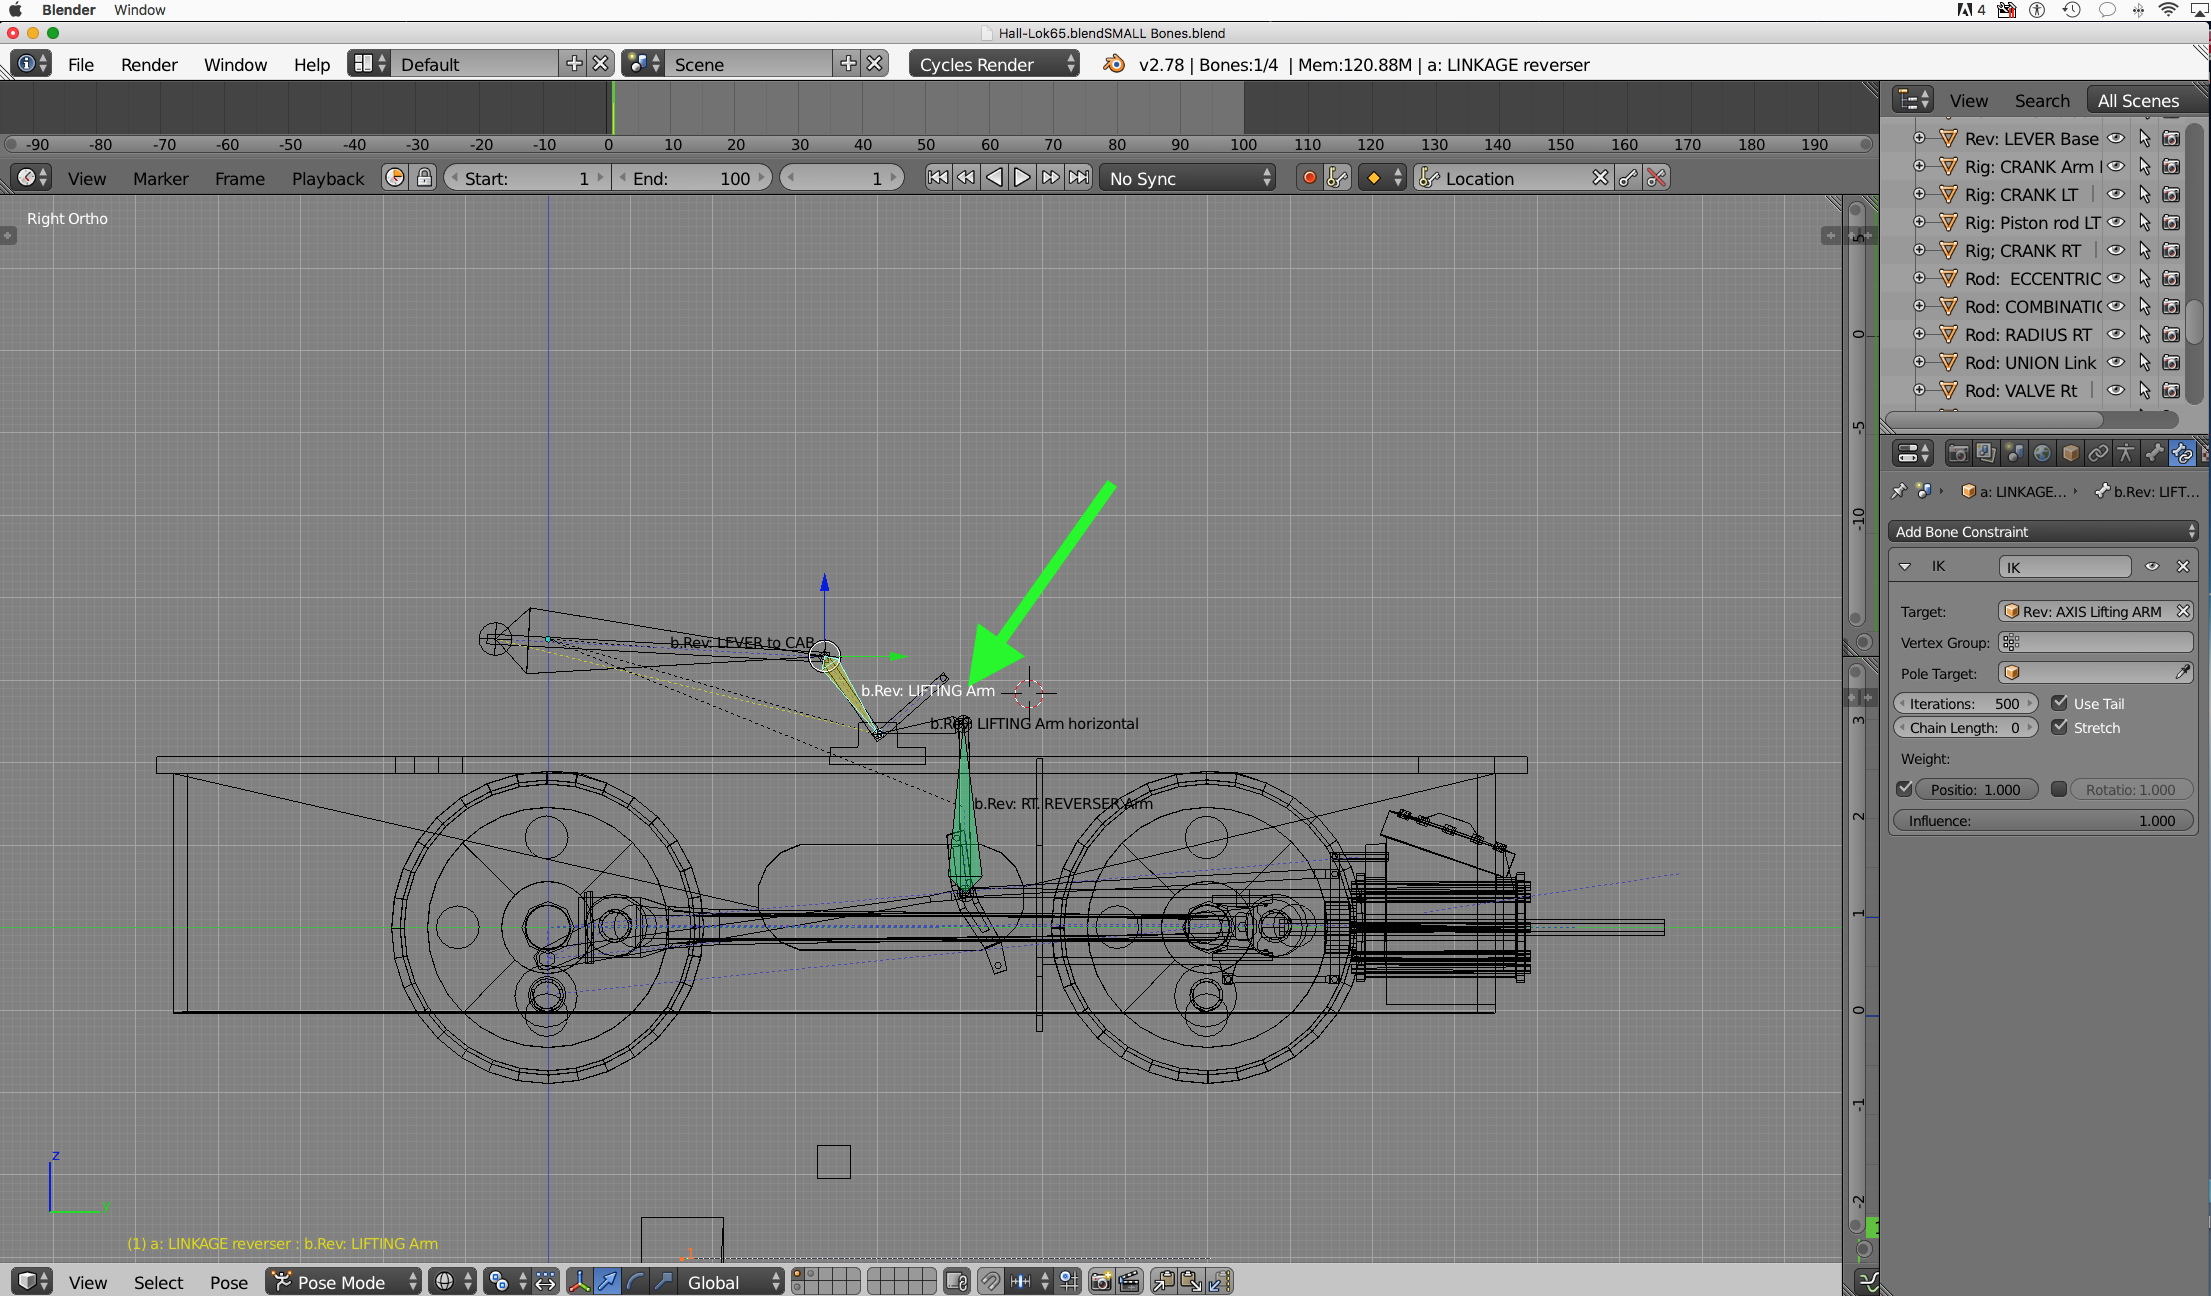
Task: Open the Render Layers properties tab
Action: [x=1986, y=454]
